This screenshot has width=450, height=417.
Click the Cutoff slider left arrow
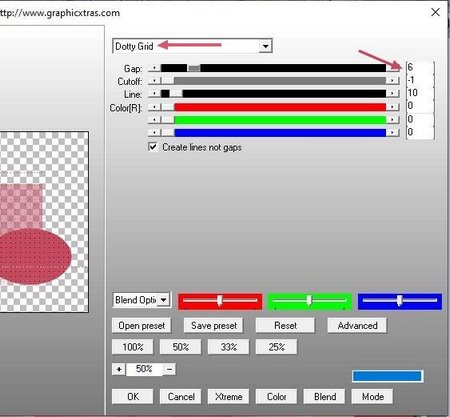154,81
